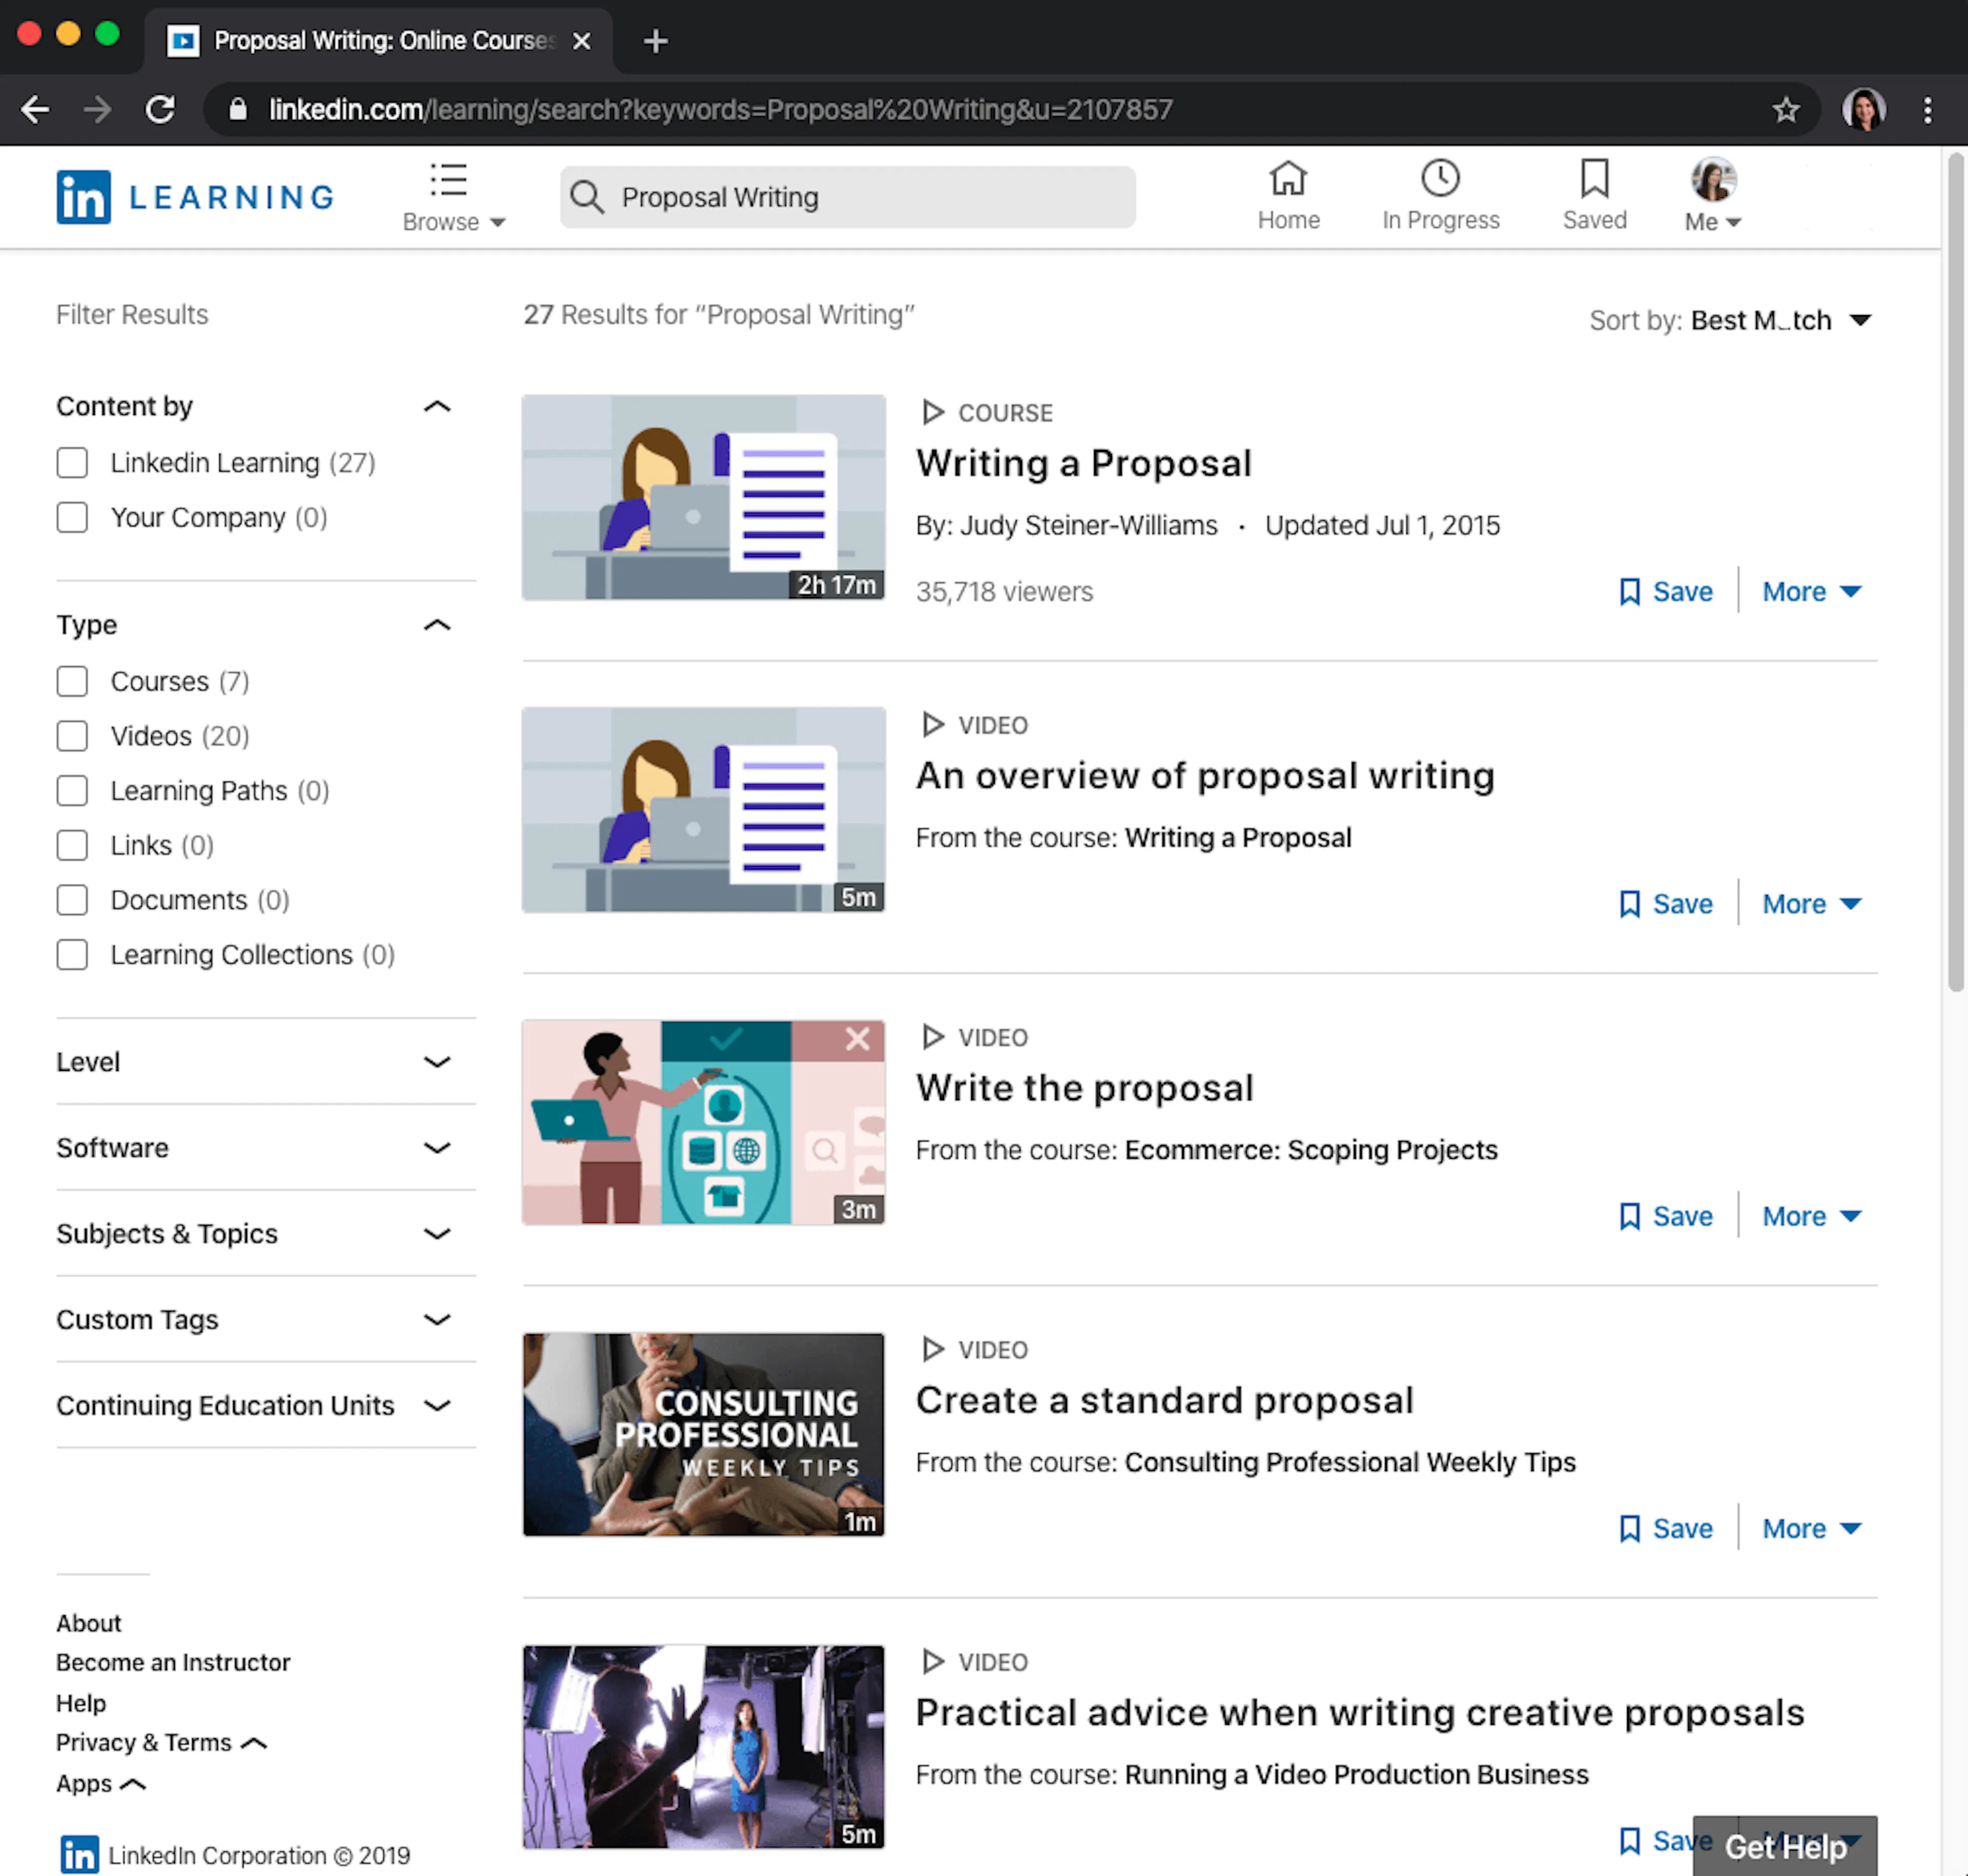
Task: Bookmark this page with star icon
Action: tap(1785, 110)
